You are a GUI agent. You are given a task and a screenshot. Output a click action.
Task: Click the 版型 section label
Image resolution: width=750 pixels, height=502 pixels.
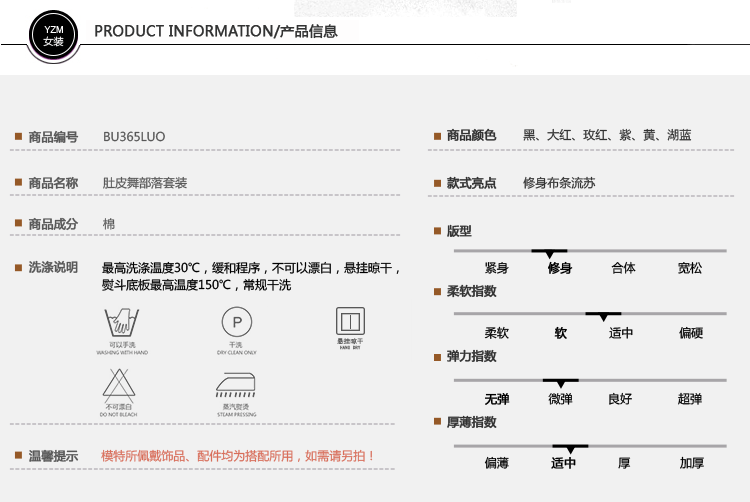459,231
